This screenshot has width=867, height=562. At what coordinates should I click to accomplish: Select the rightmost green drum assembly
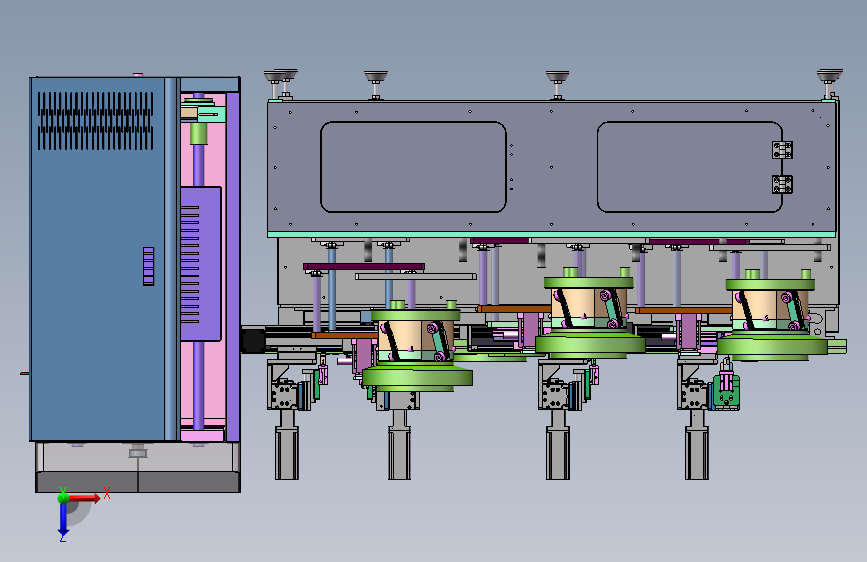point(772,317)
